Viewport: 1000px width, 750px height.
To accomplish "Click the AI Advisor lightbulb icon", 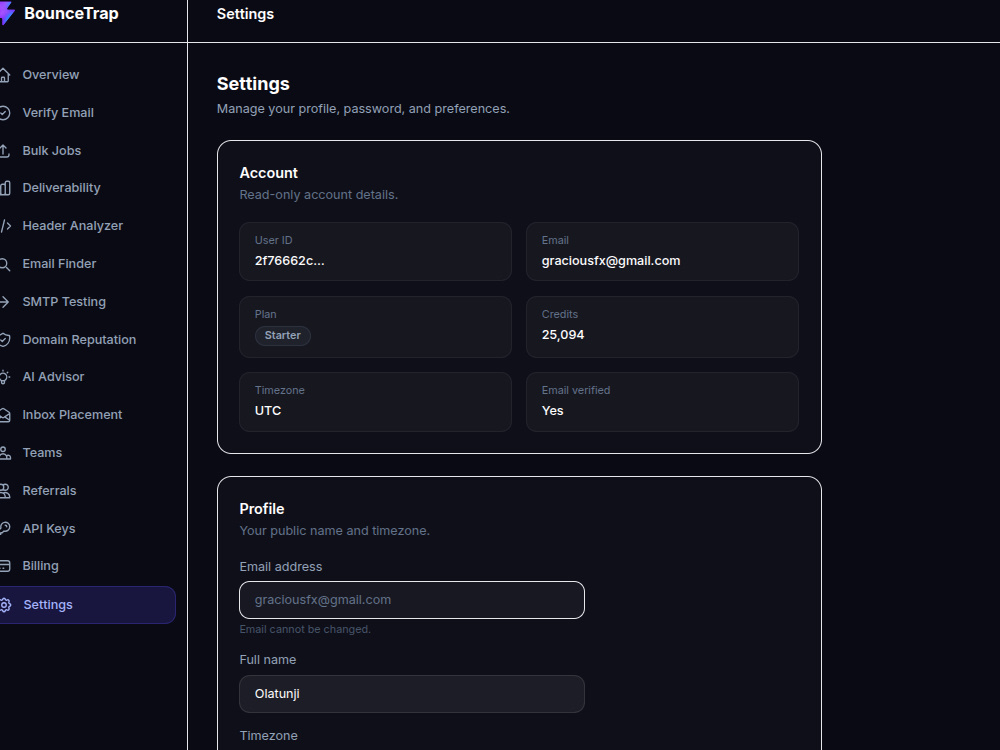I will click(x=4, y=377).
